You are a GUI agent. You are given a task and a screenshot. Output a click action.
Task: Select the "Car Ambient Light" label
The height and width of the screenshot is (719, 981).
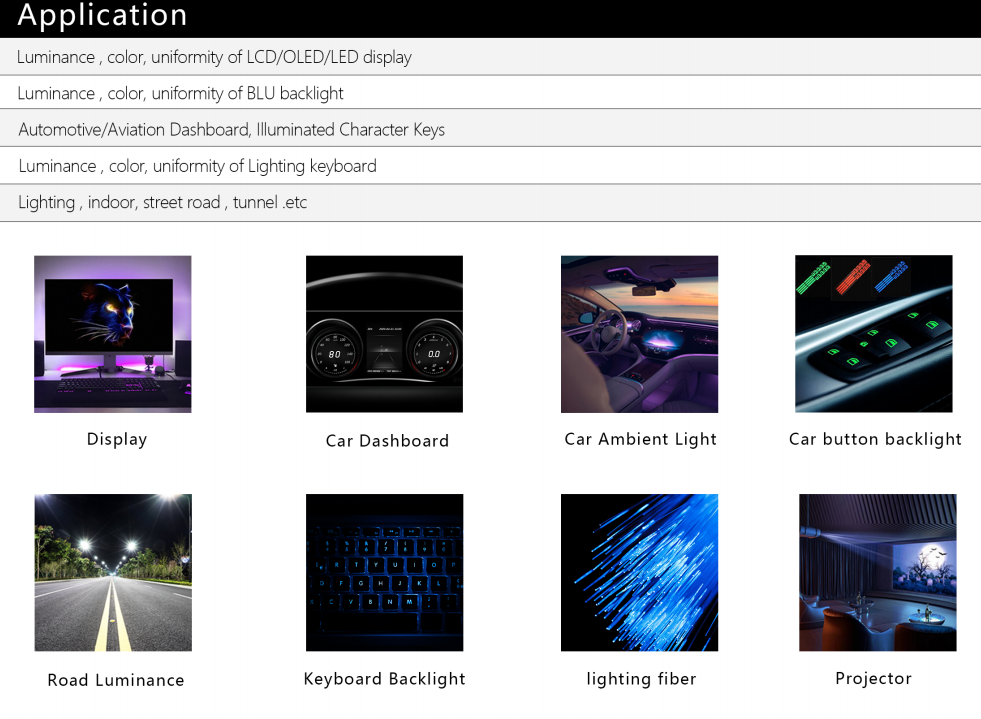pyautogui.click(x=640, y=439)
